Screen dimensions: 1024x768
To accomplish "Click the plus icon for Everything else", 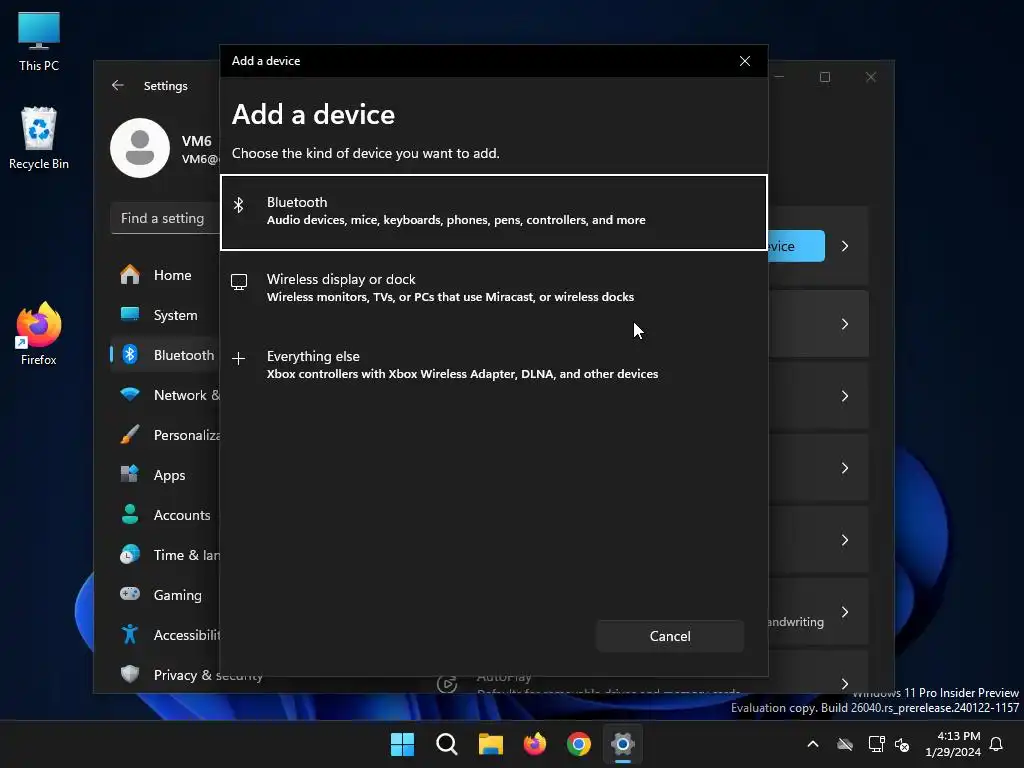I will pos(238,359).
